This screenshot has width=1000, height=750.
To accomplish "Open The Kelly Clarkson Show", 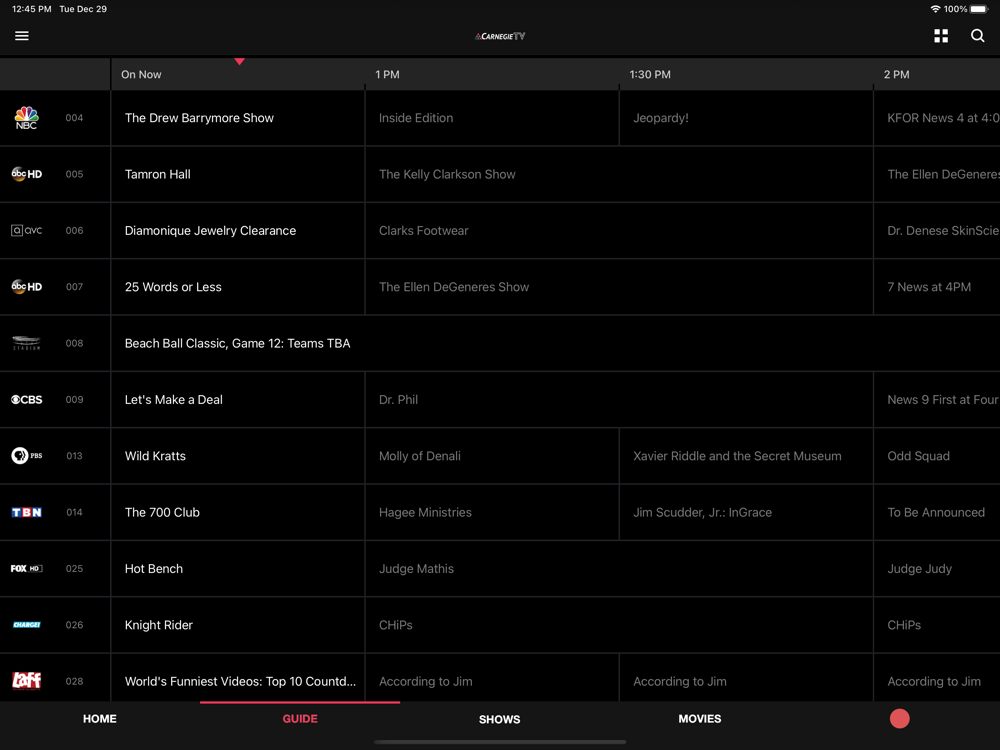I will tap(619, 174).
